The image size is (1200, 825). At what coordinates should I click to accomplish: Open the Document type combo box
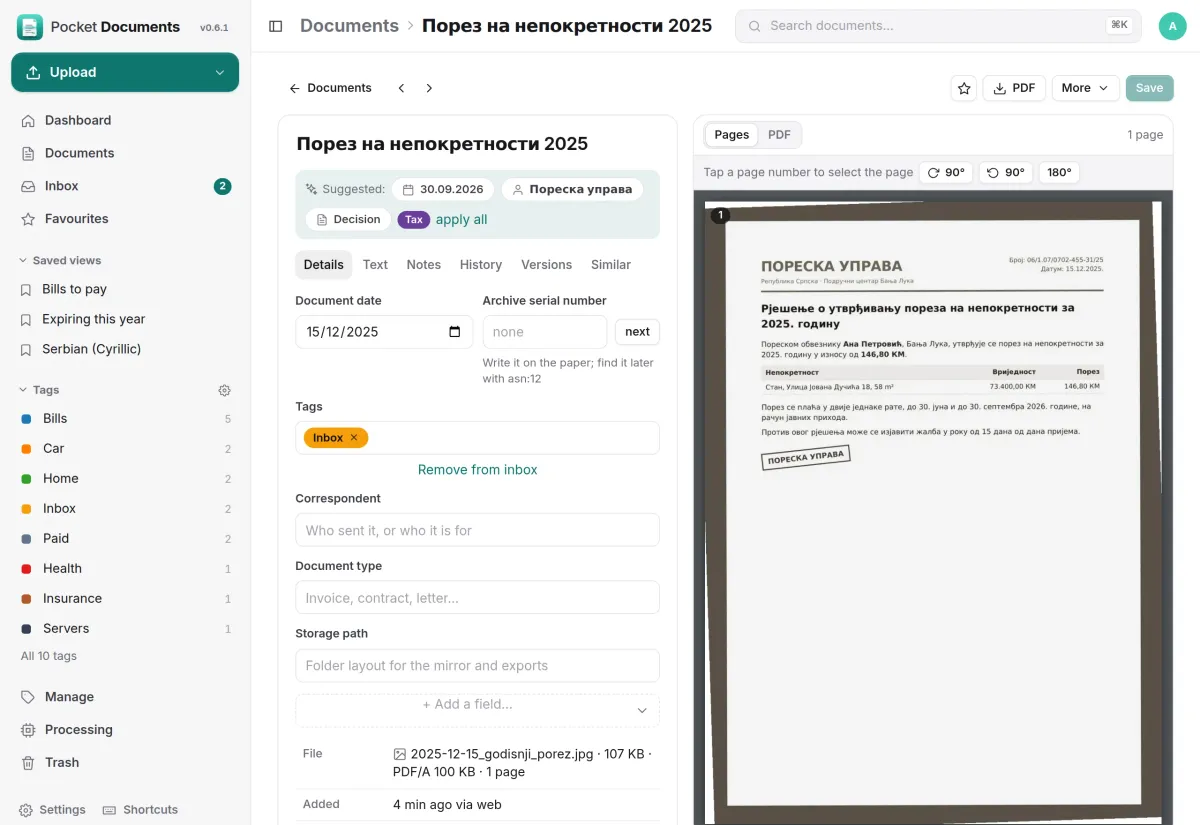coord(477,598)
